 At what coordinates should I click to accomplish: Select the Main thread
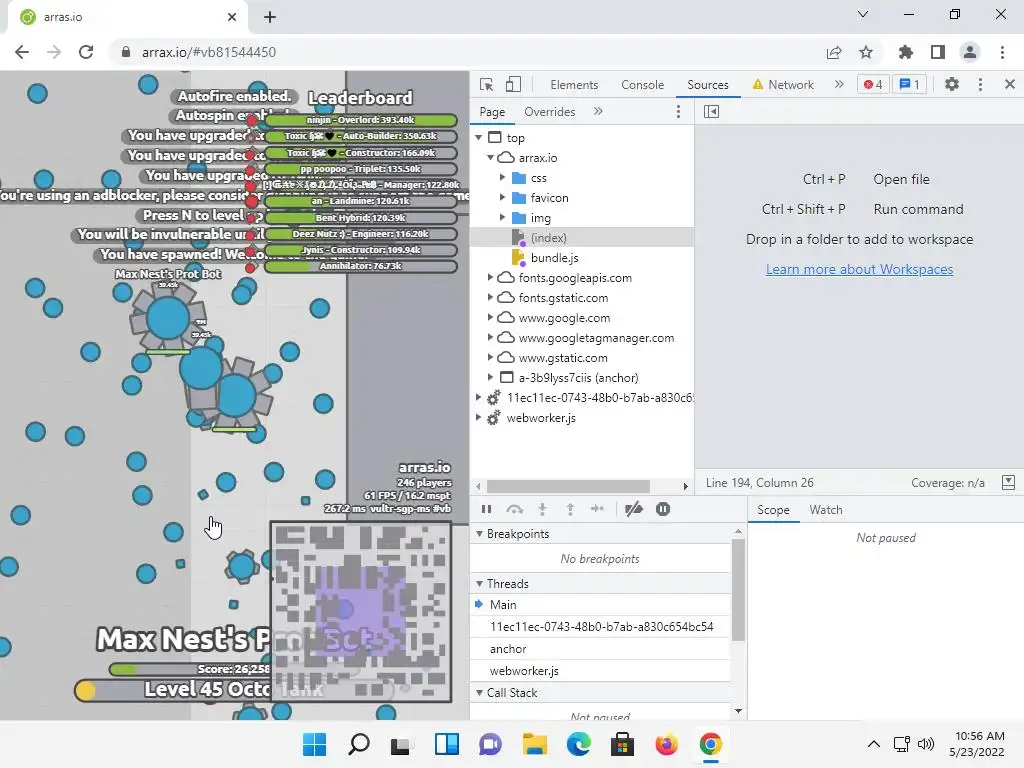click(600, 605)
